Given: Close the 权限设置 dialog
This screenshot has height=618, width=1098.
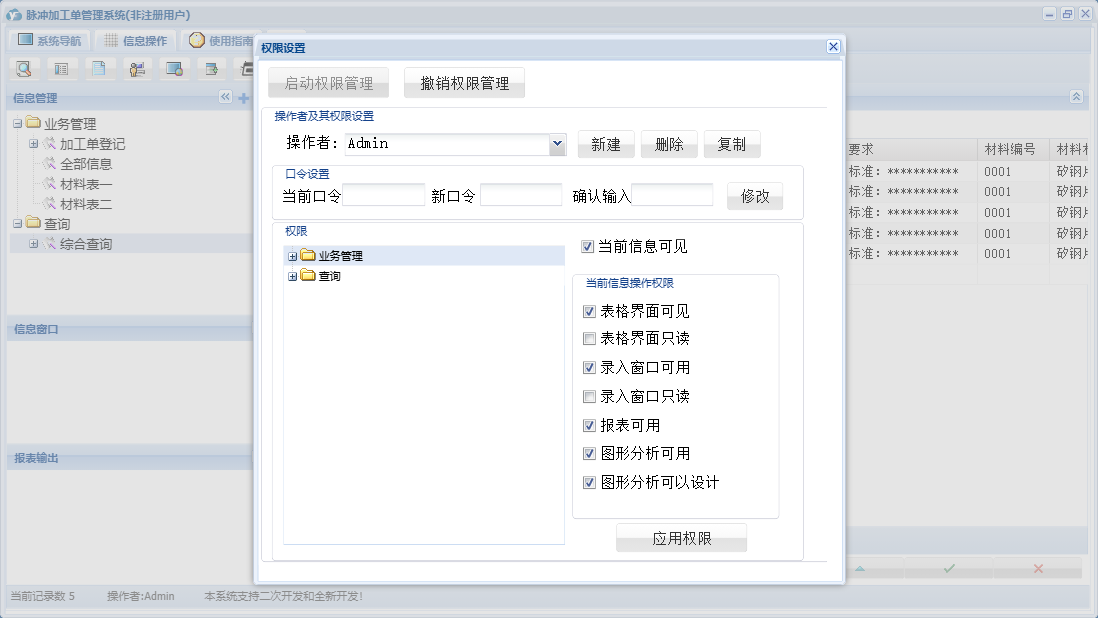Looking at the screenshot, I should click(x=833, y=46).
